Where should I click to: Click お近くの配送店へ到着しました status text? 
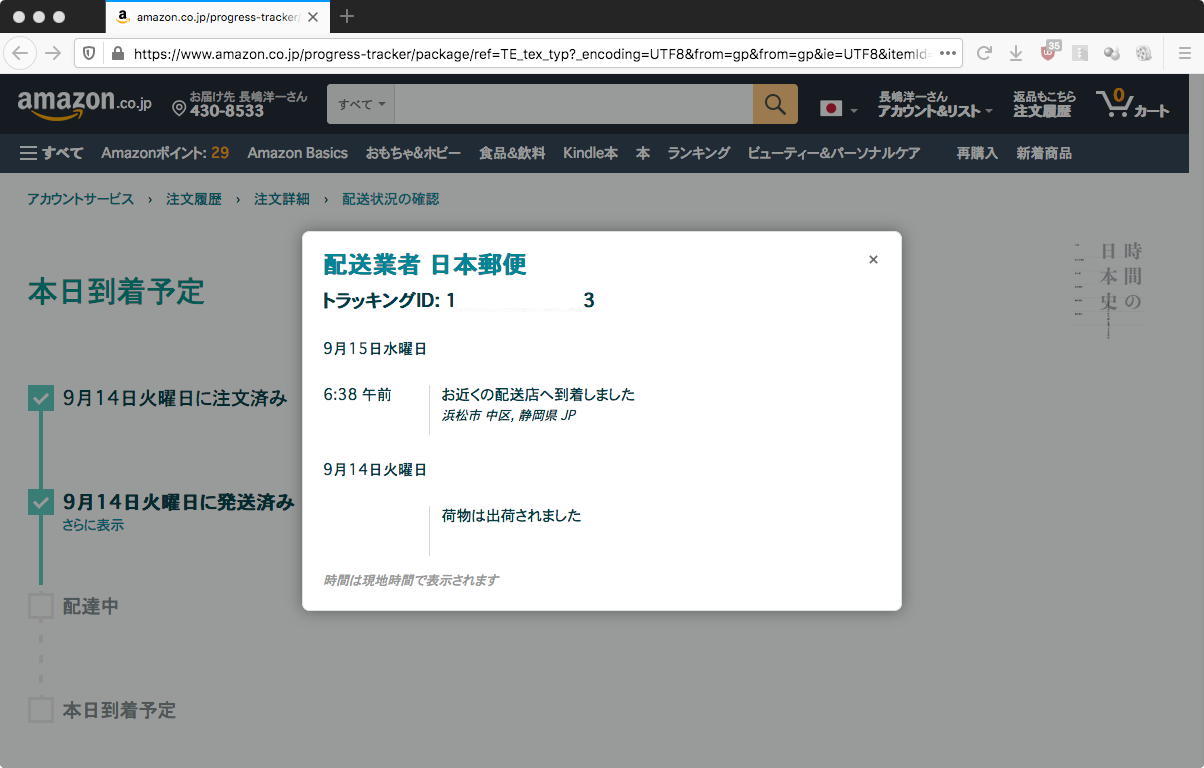click(x=538, y=395)
